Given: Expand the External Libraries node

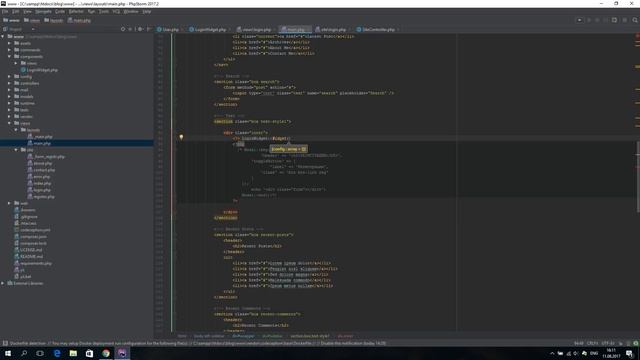Looking at the screenshot, I should 3,283.
